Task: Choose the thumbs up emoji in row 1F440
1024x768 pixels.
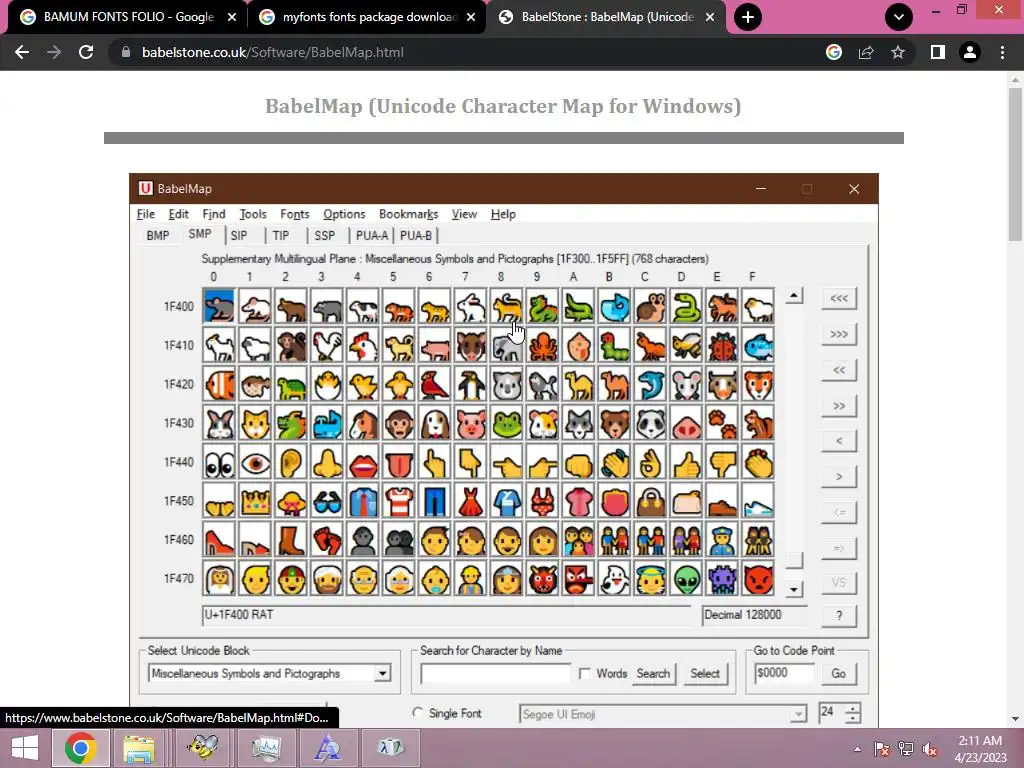Action: 686,462
